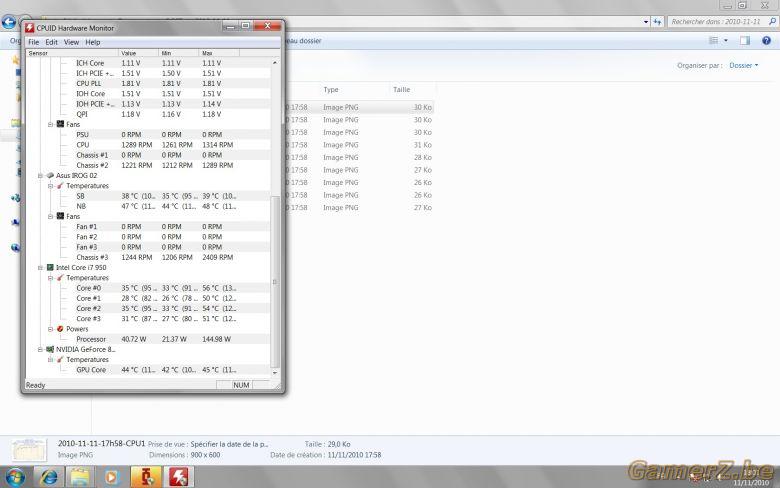
Task: Collapse the NVIDIA GeForce node
Action: [40, 349]
